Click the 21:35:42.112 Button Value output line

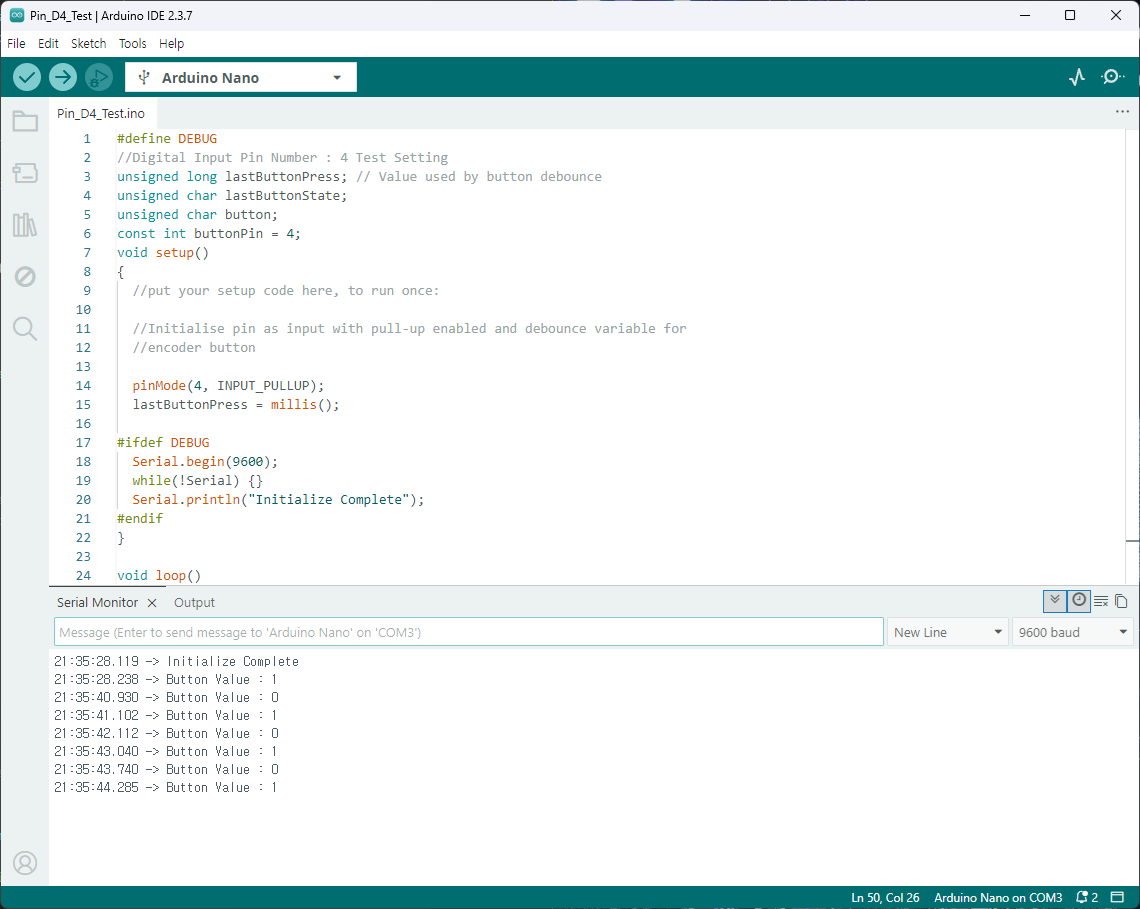click(166, 733)
